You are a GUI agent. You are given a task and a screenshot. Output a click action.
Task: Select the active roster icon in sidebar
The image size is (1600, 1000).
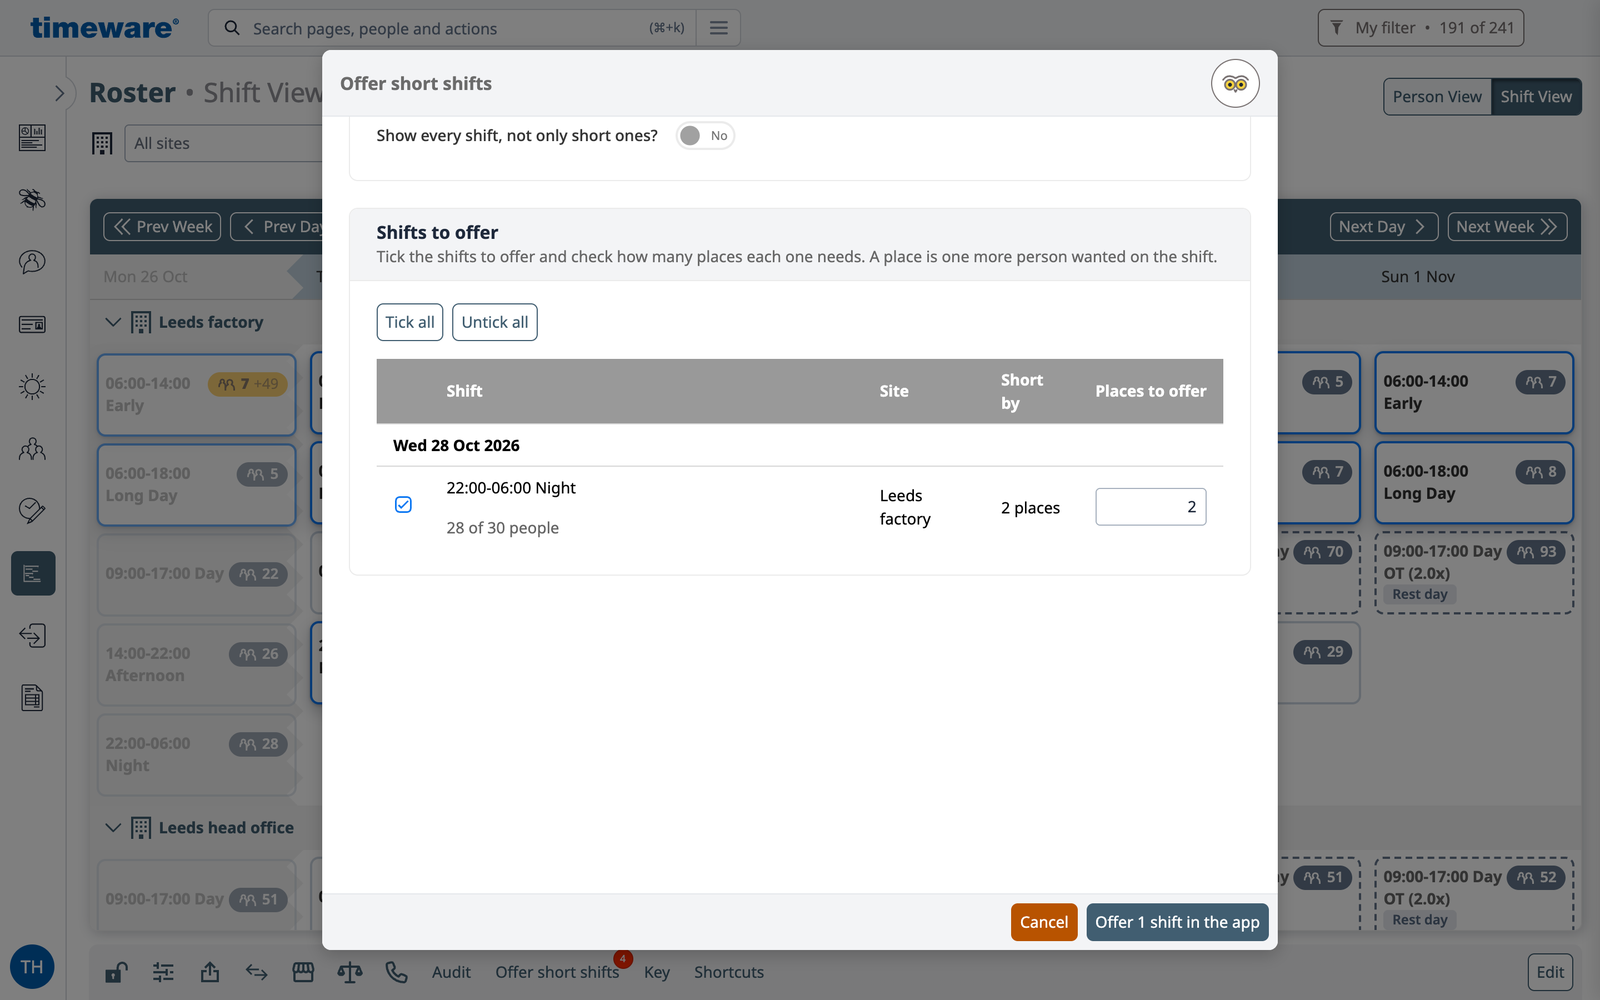coord(33,574)
